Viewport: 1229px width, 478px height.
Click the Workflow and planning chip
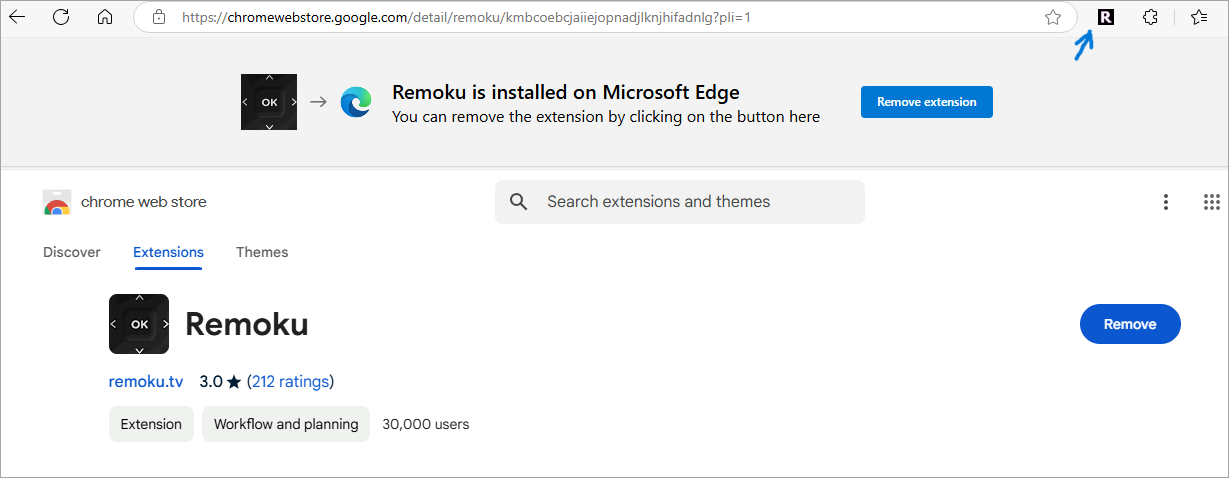pyautogui.click(x=286, y=424)
